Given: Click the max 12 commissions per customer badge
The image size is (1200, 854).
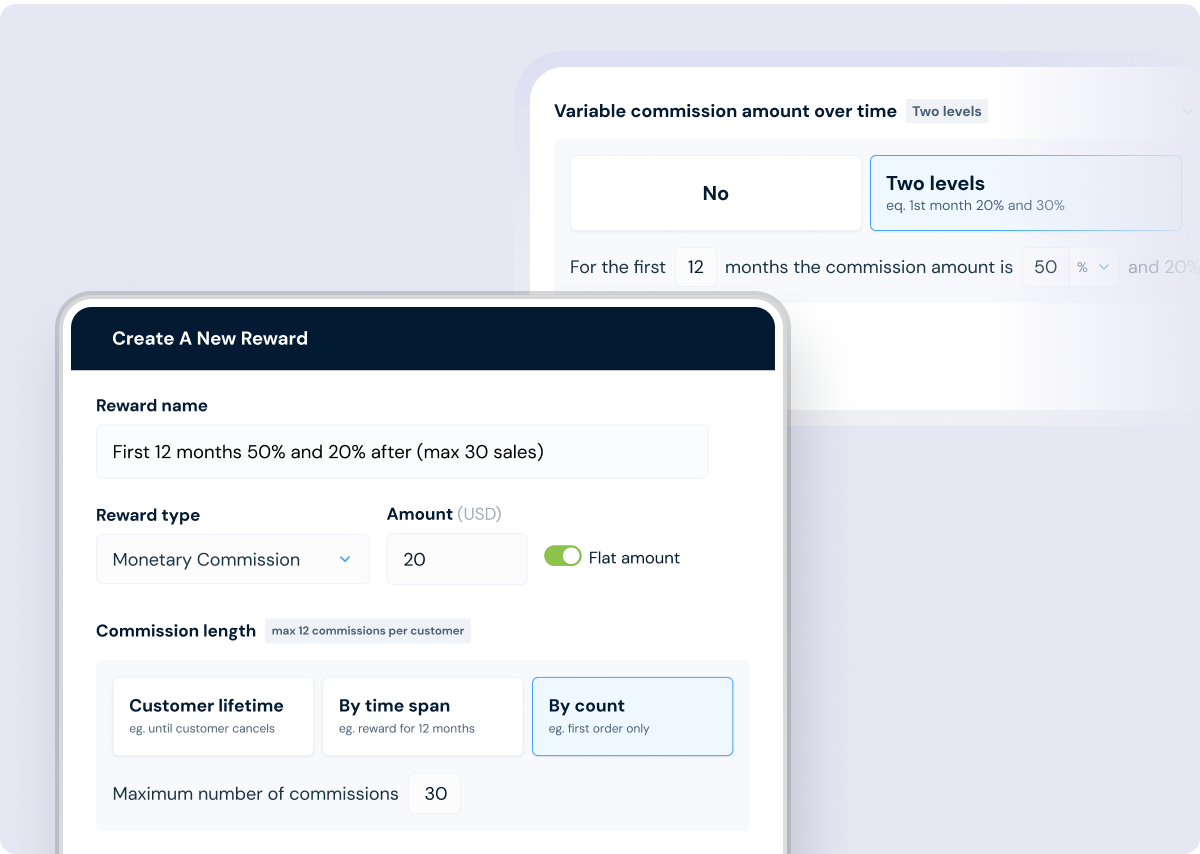Looking at the screenshot, I should point(368,631).
